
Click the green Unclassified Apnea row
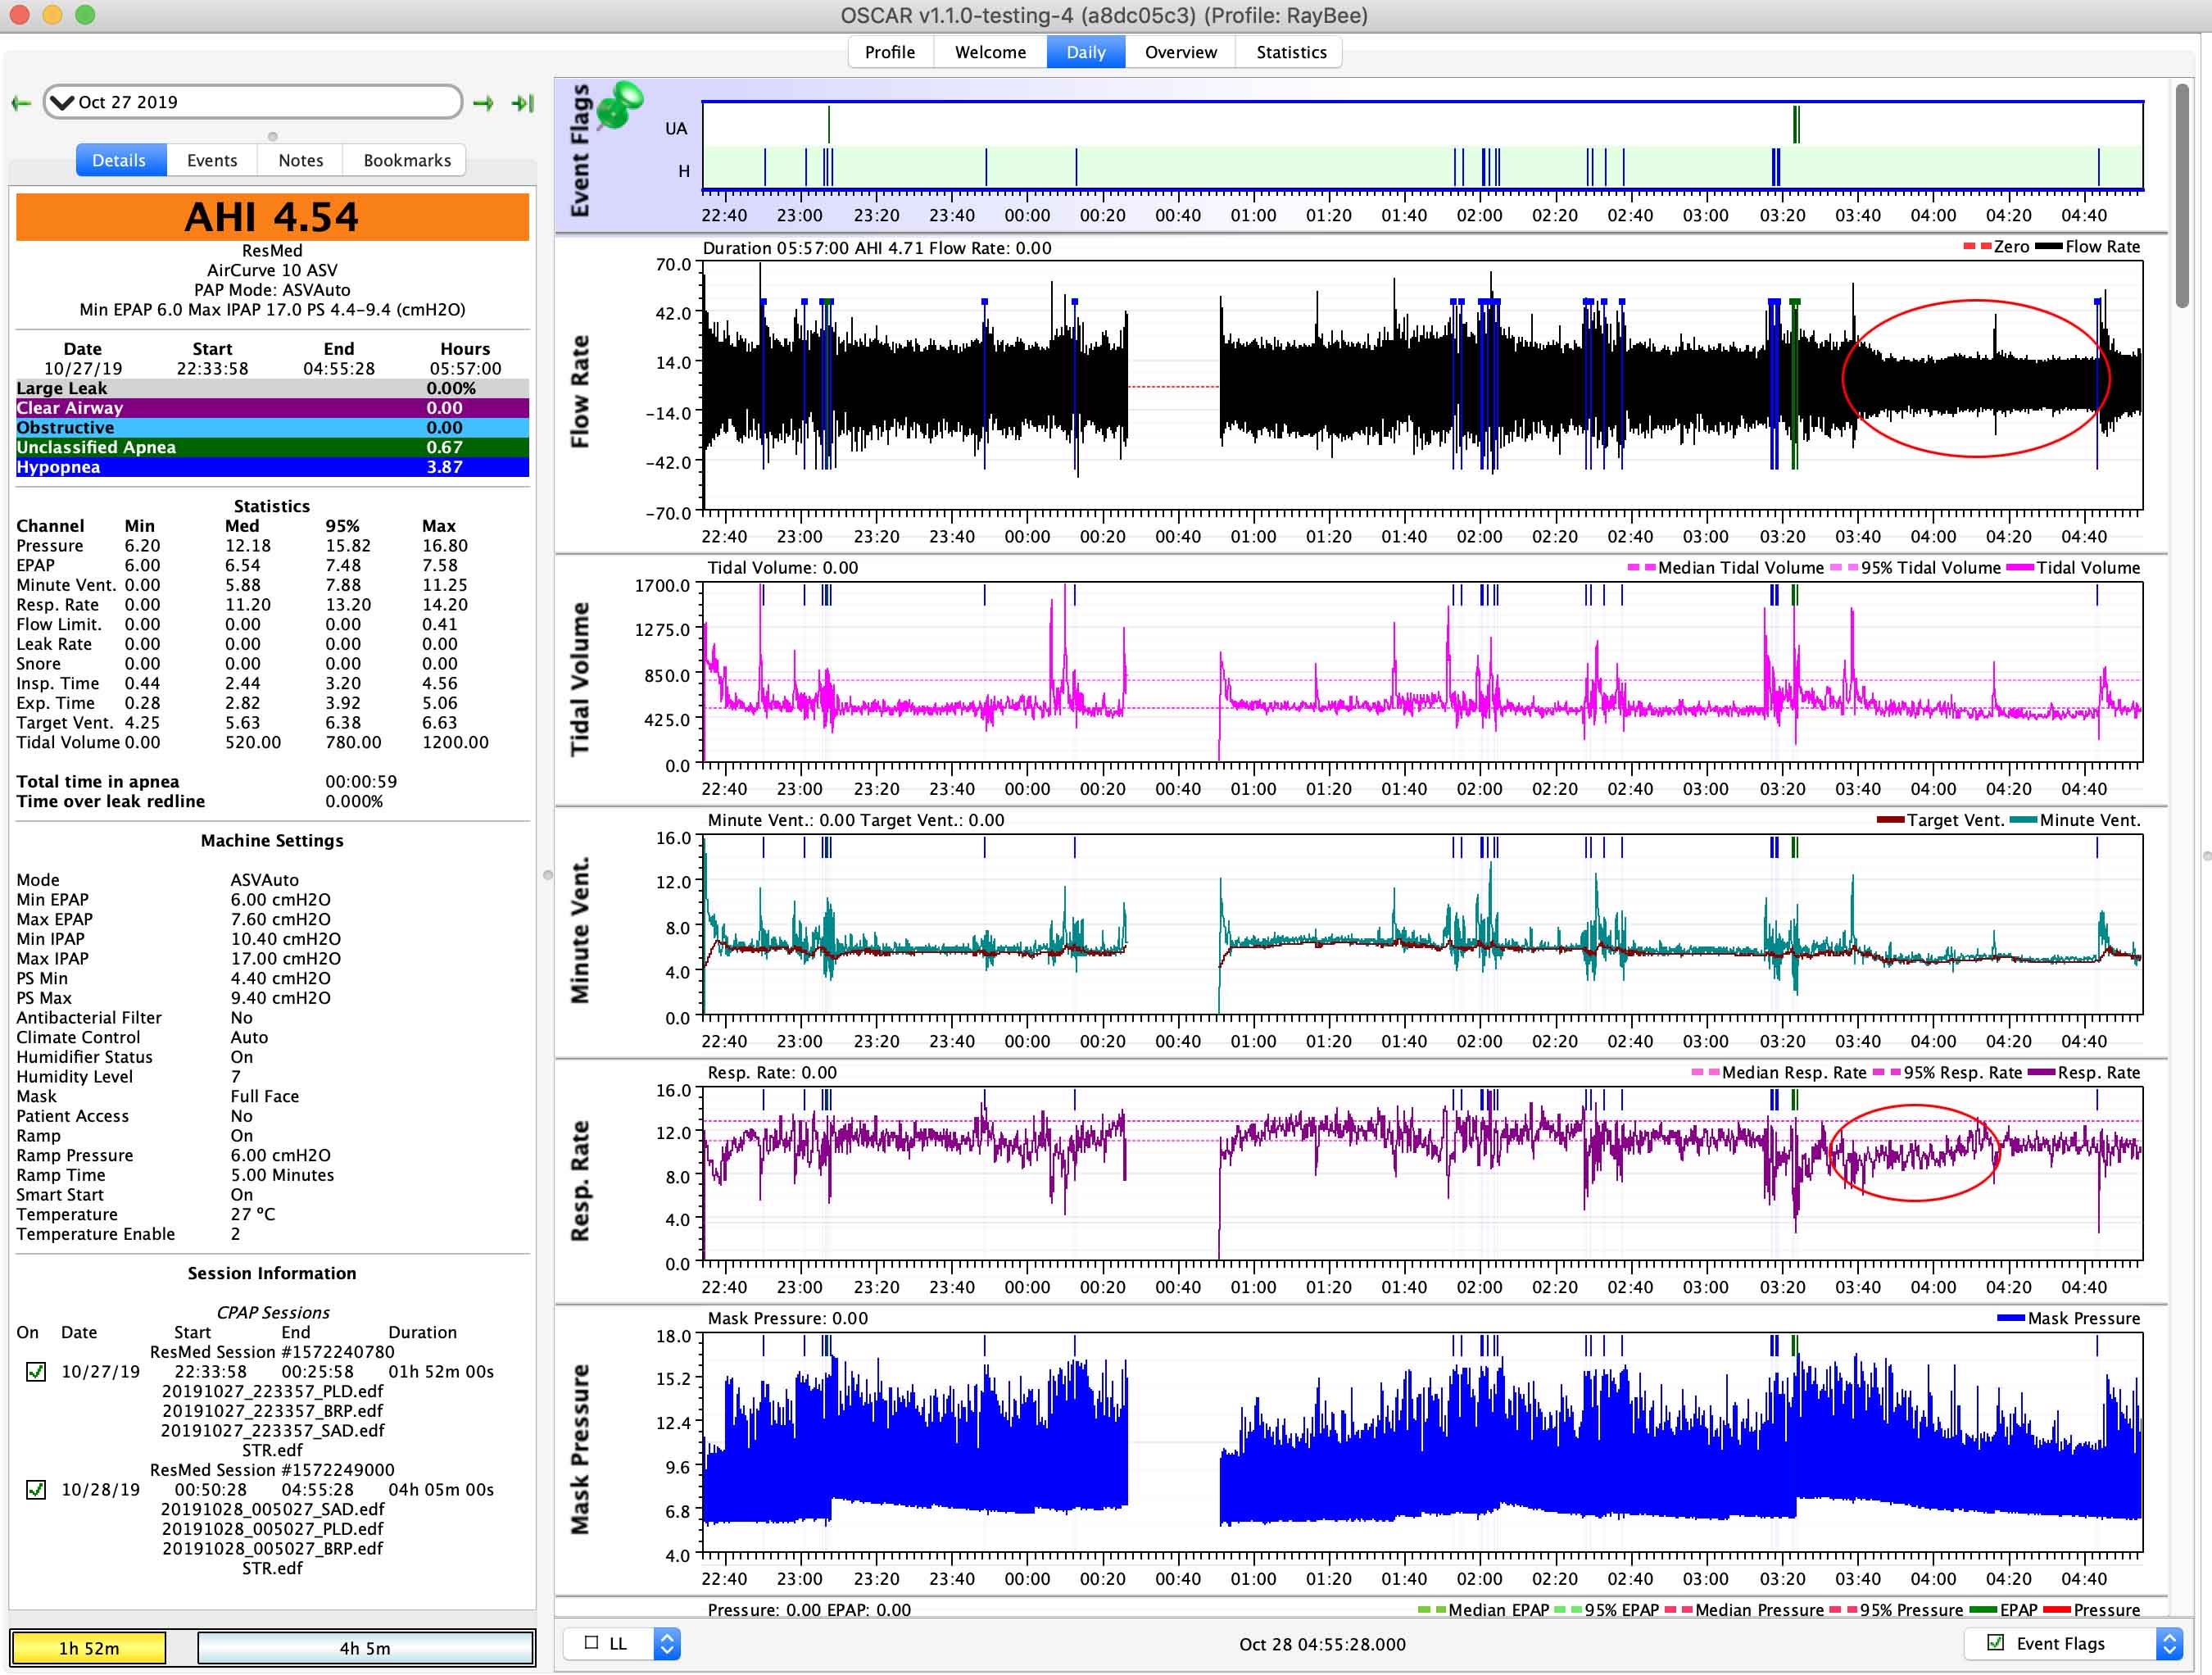[x=272, y=447]
